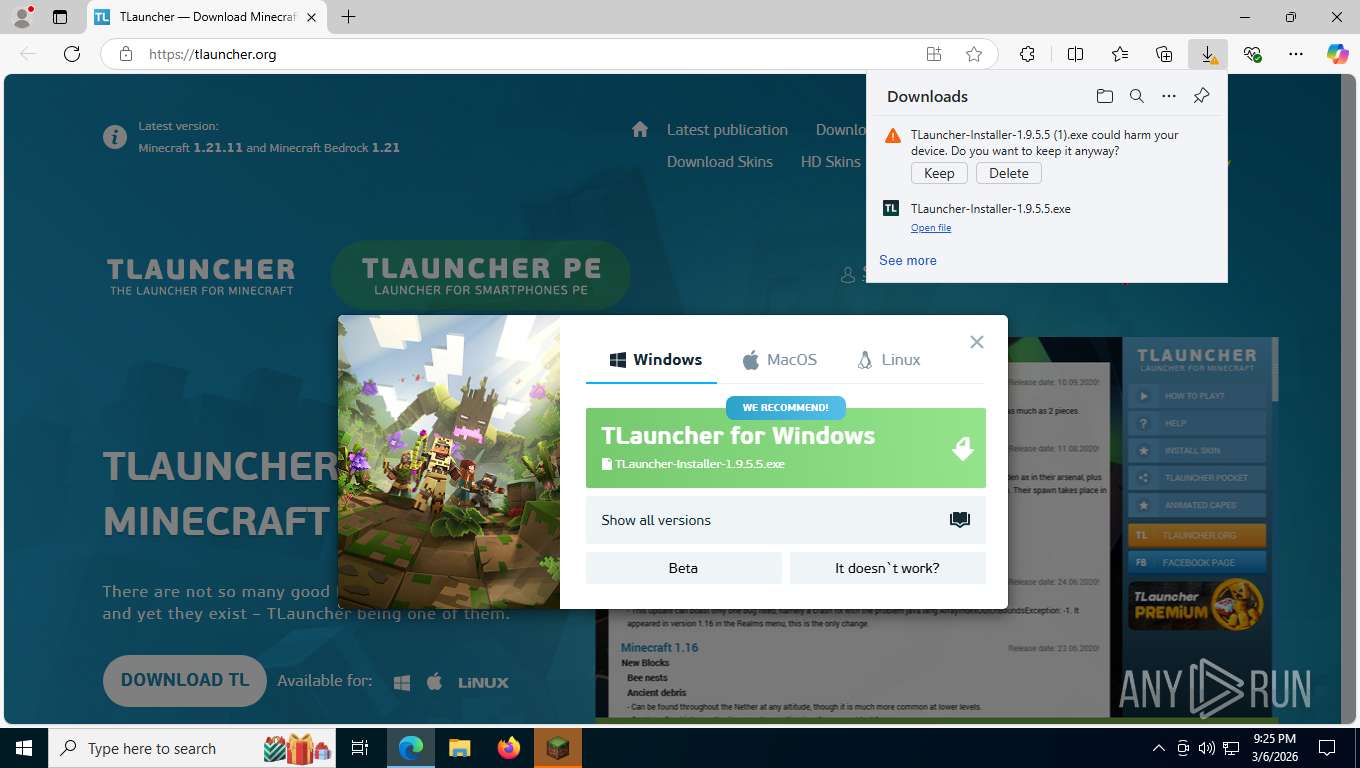This screenshot has height=768, width=1360.
Task: Click the LINUX label beside Available for
Action: [x=483, y=682]
